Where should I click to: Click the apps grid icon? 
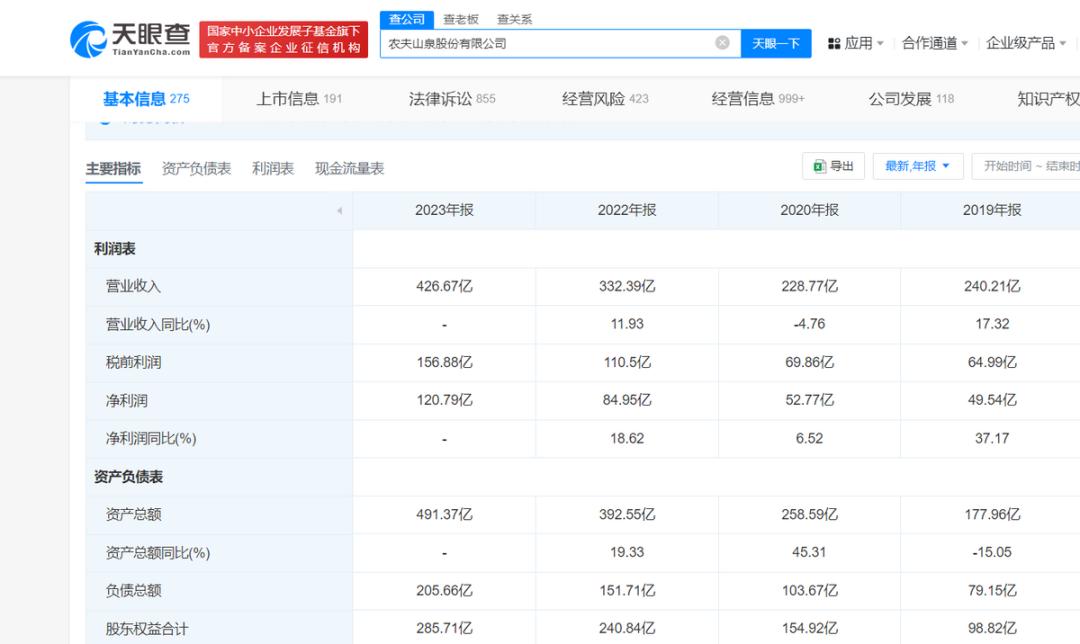(x=833, y=43)
